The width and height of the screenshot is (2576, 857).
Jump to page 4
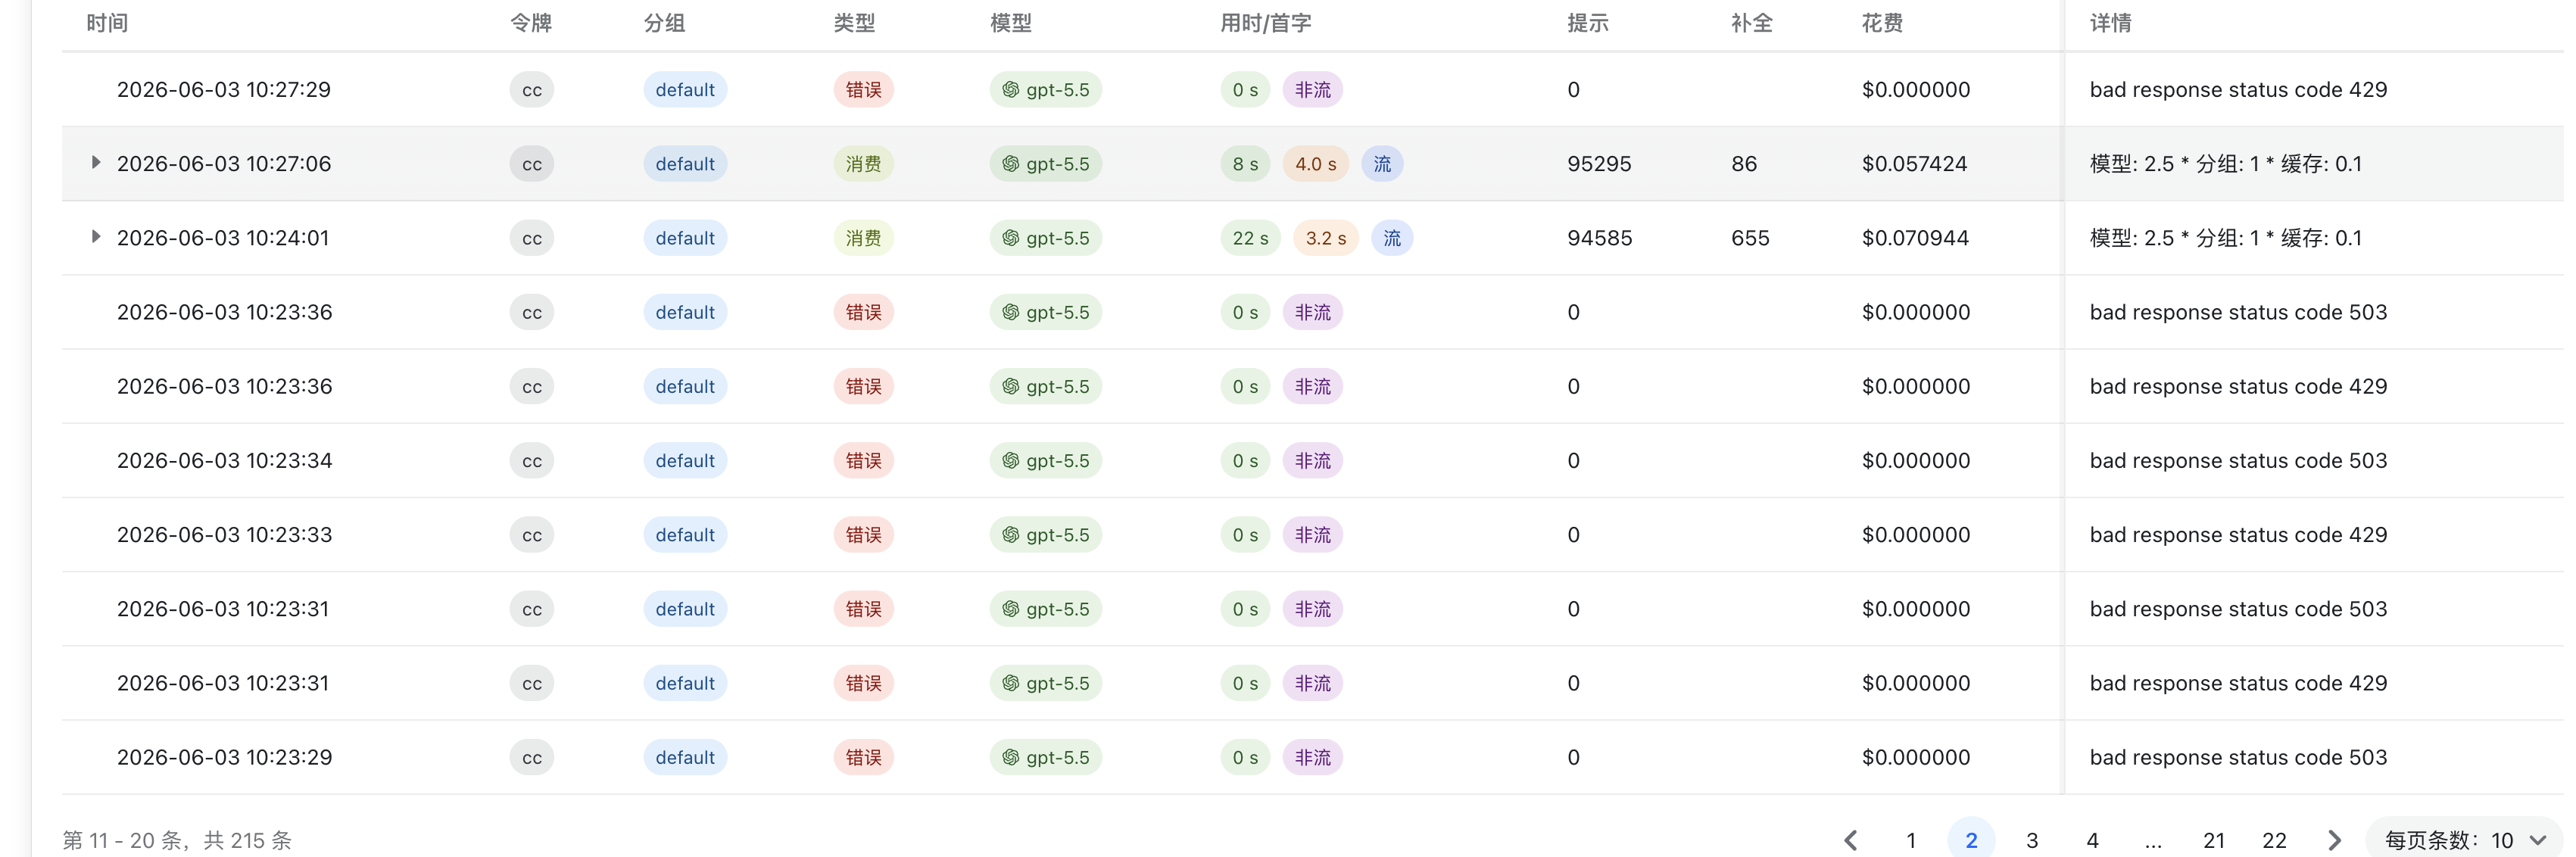pos(2092,840)
